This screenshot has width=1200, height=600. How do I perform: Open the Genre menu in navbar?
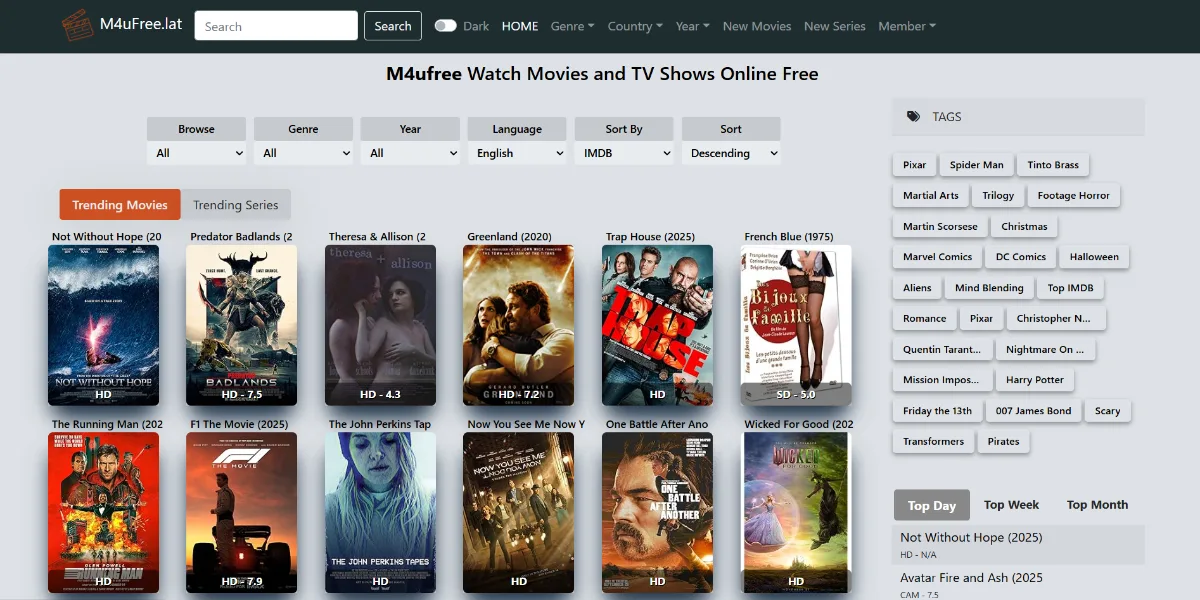572,26
